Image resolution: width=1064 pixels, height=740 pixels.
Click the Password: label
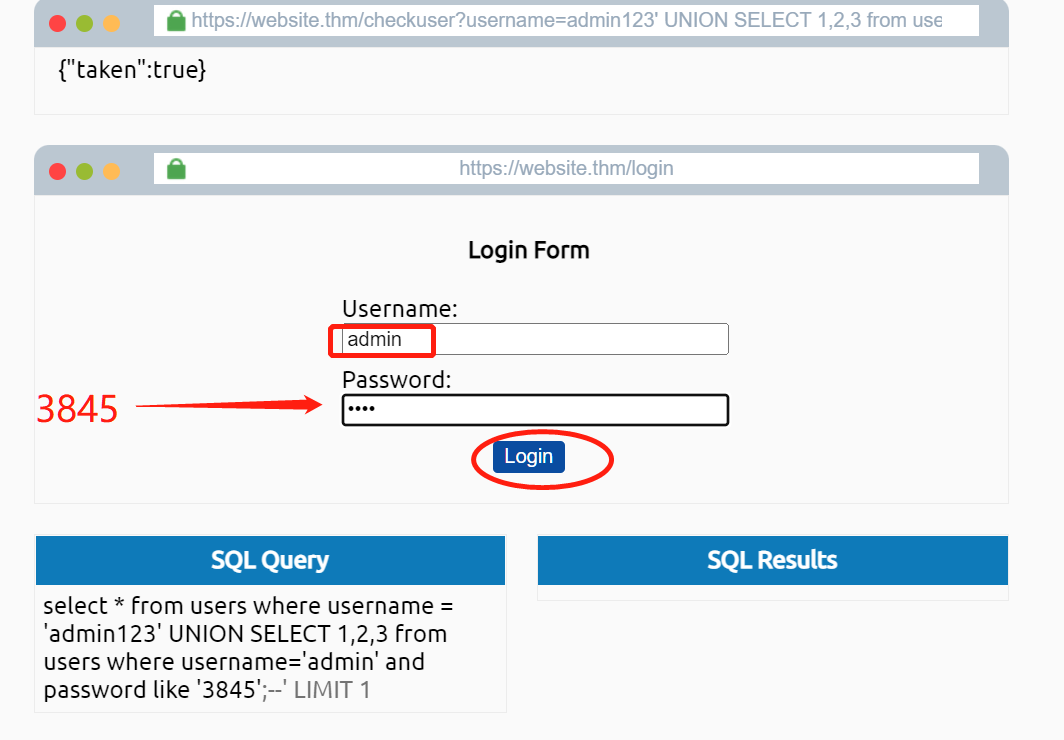coord(397,380)
